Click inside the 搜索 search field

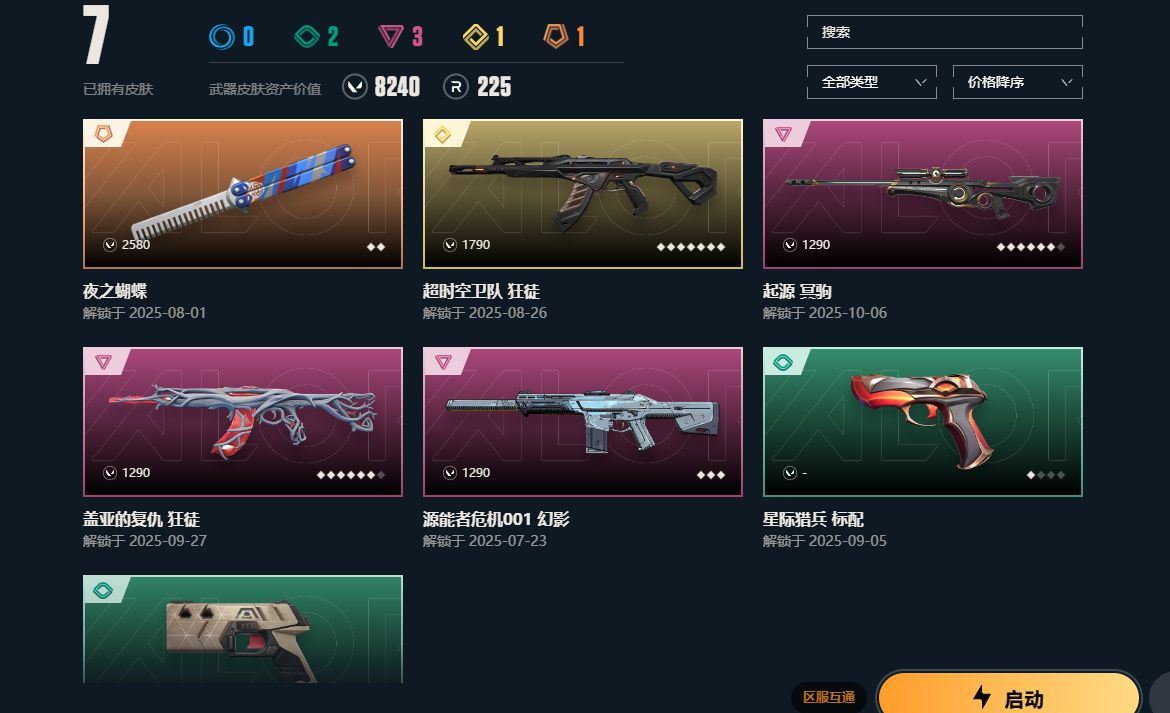click(945, 32)
